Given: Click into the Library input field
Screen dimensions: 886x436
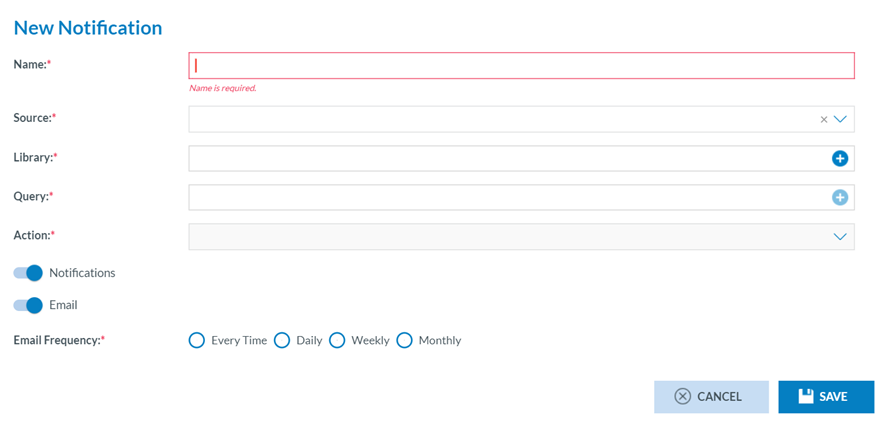Looking at the screenshot, I should point(500,158).
